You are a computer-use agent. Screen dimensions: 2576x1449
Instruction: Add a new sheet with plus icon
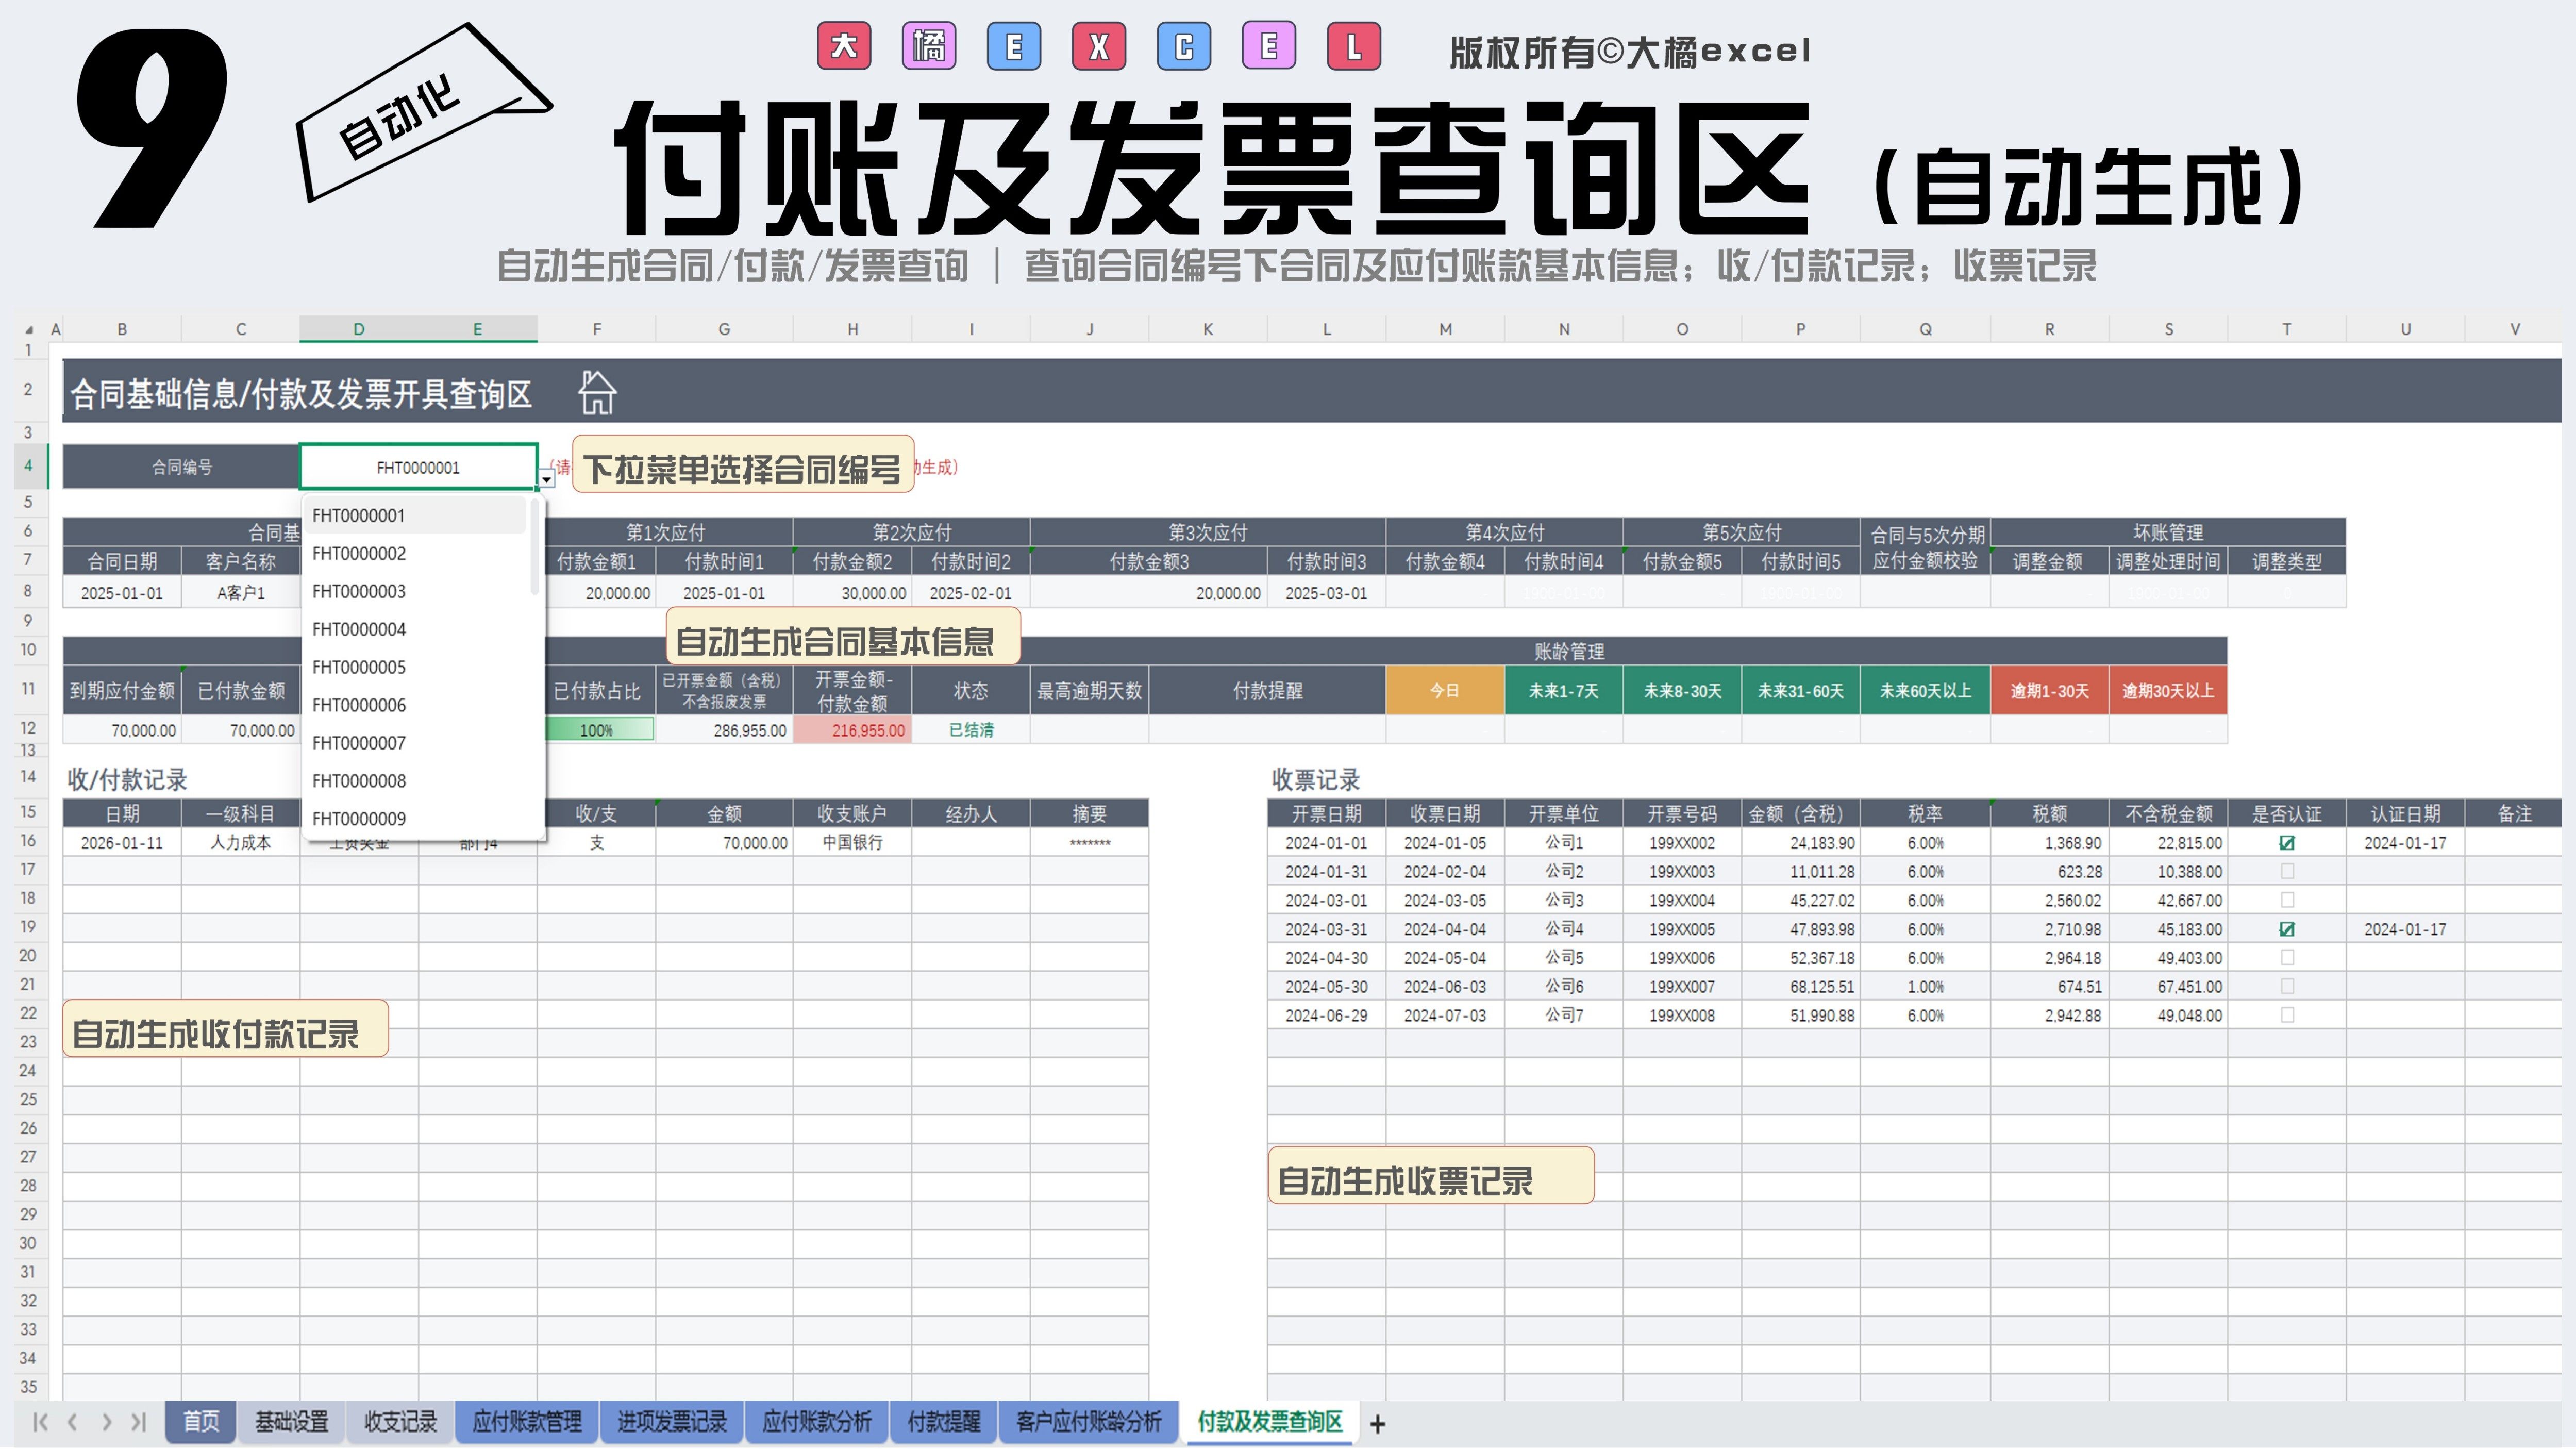pos(1377,1423)
